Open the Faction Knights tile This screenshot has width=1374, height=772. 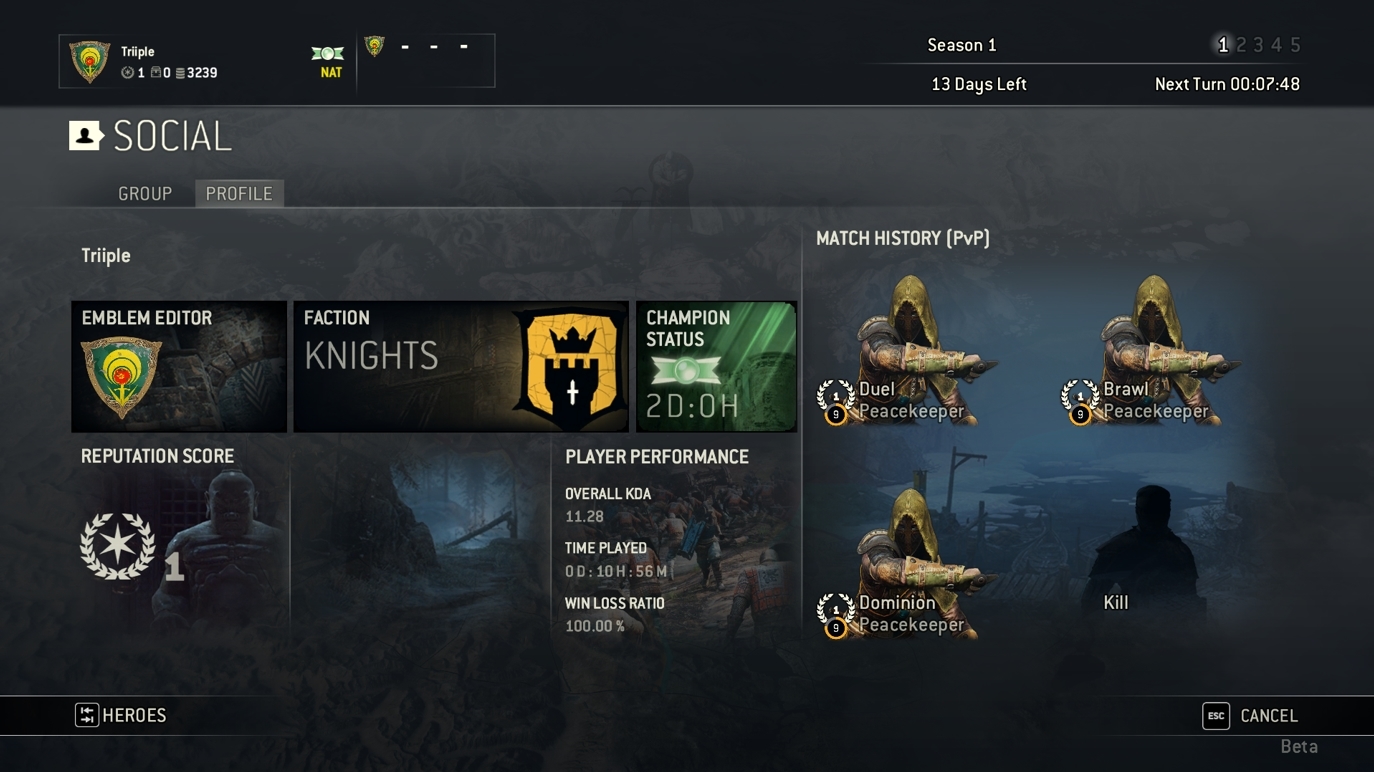click(461, 366)
